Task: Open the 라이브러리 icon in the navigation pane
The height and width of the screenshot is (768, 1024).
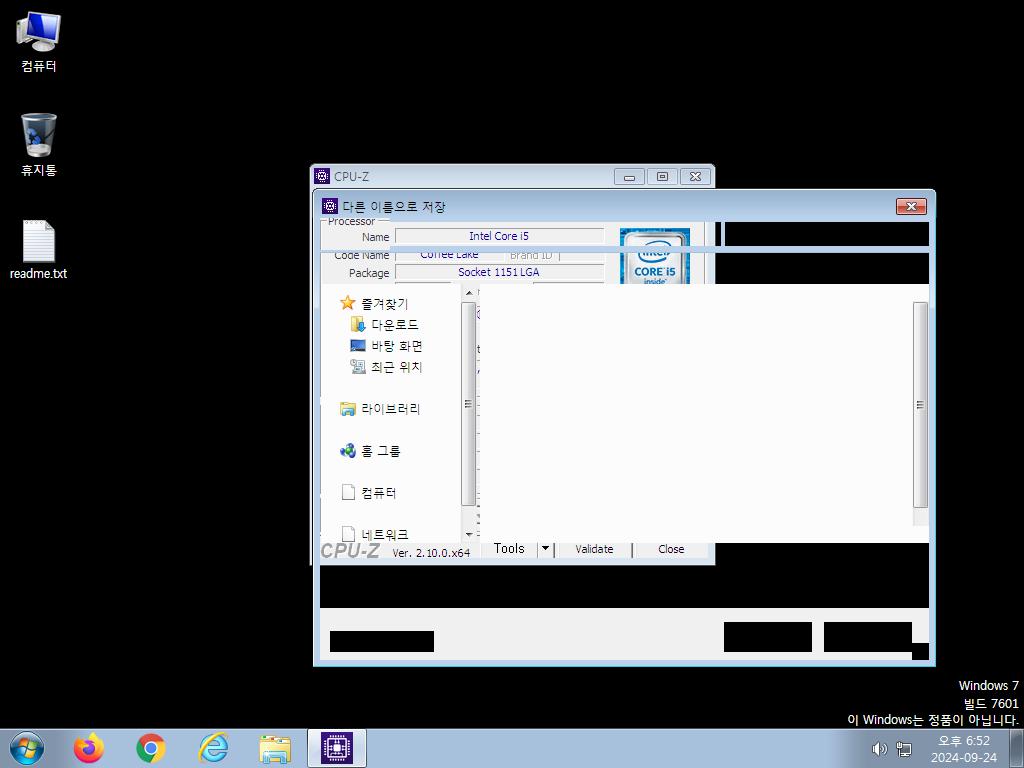Action: (x=347, y=409)
